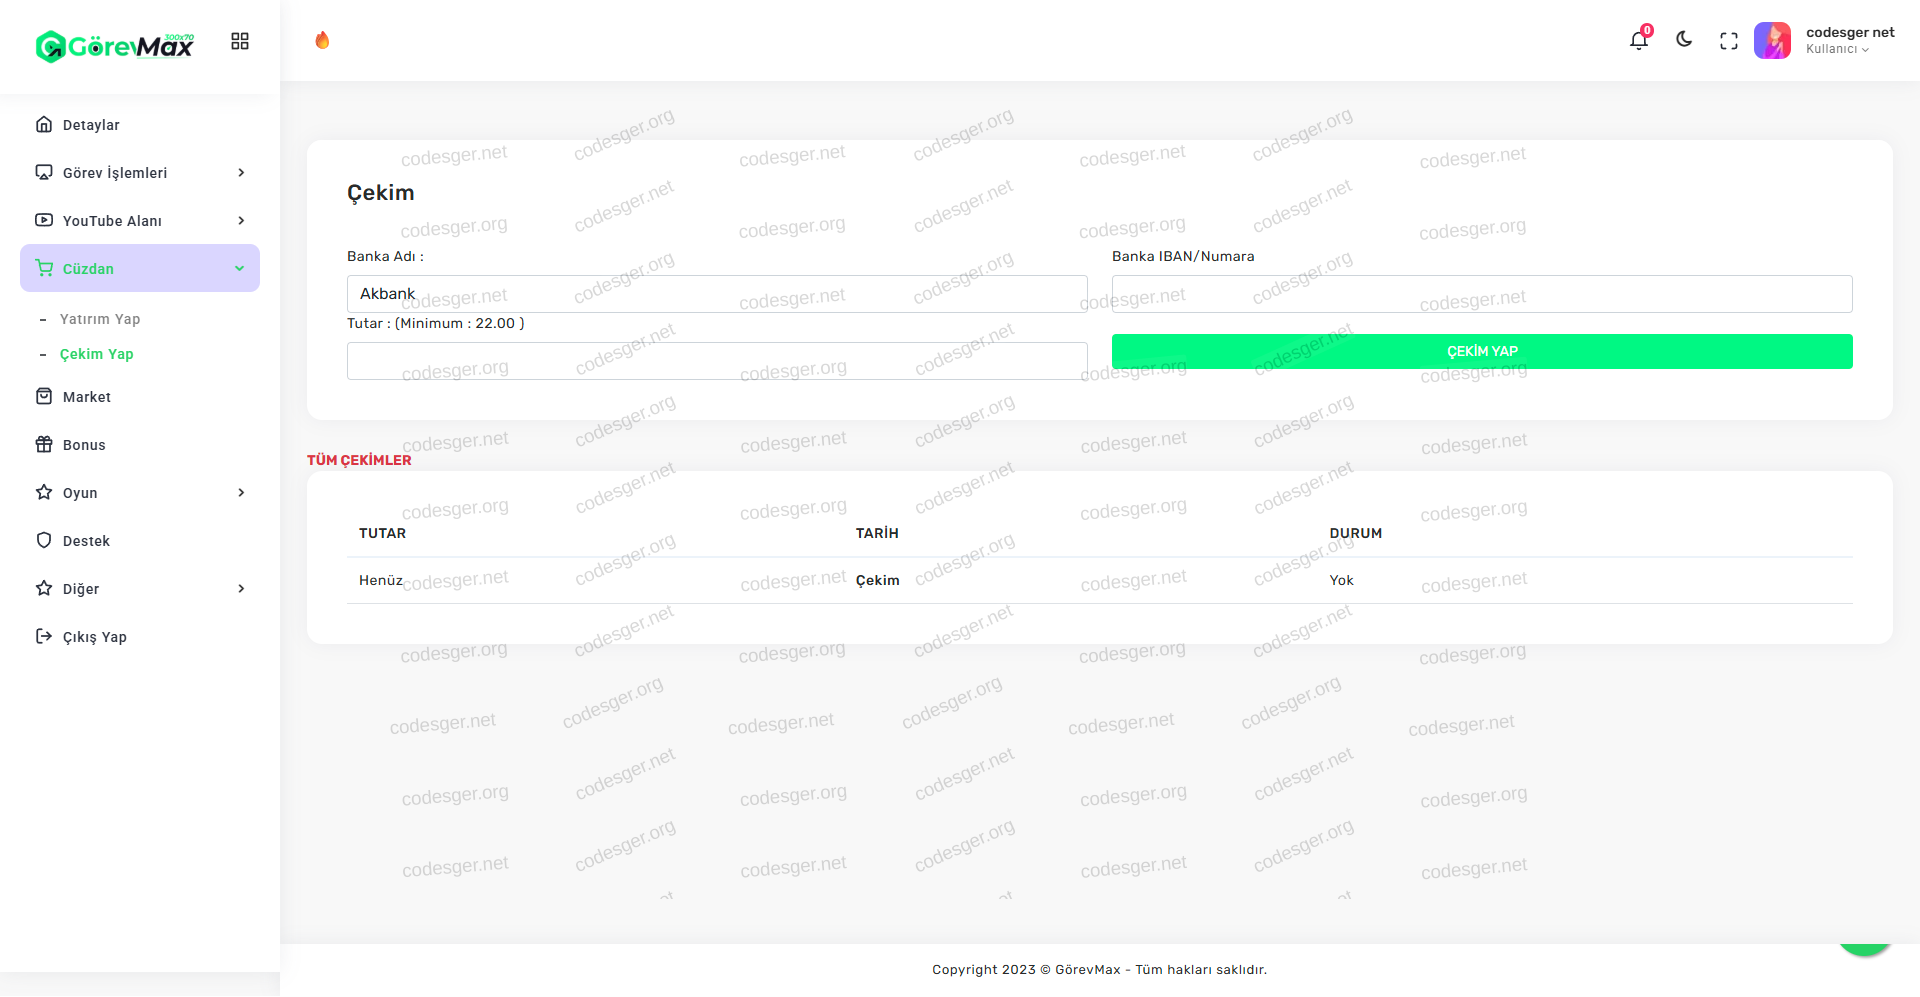Open Destek support page

(x=86, y=541)
